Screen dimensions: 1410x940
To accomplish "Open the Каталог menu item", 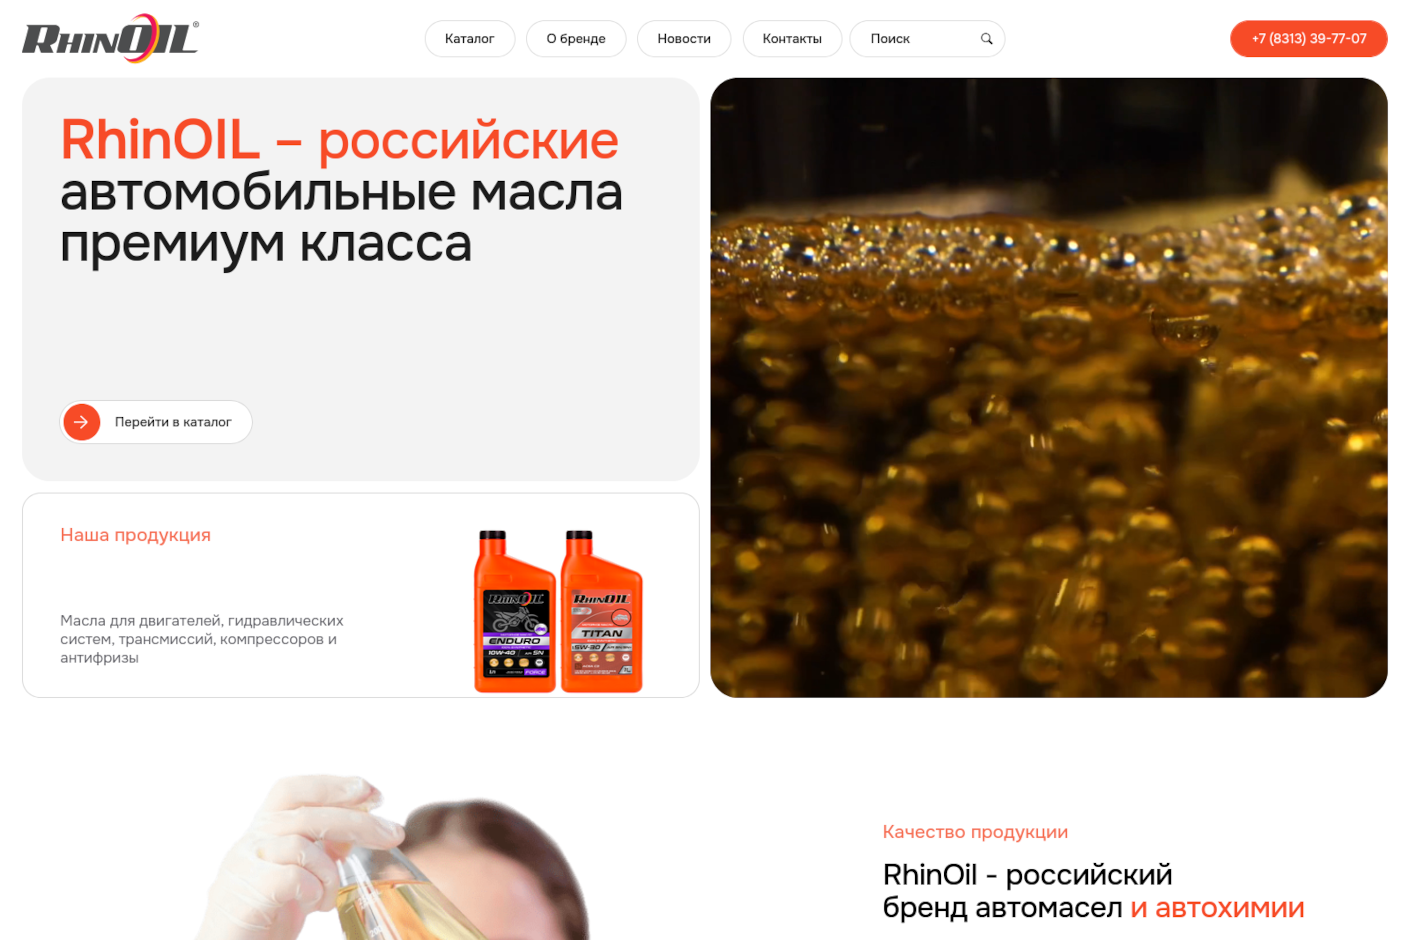I will (469, 38).
